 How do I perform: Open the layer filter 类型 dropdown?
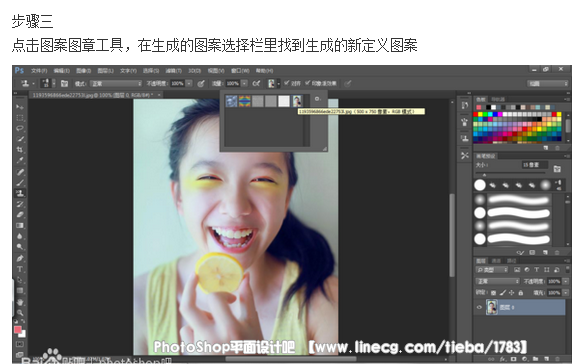[x=492, y=270]
